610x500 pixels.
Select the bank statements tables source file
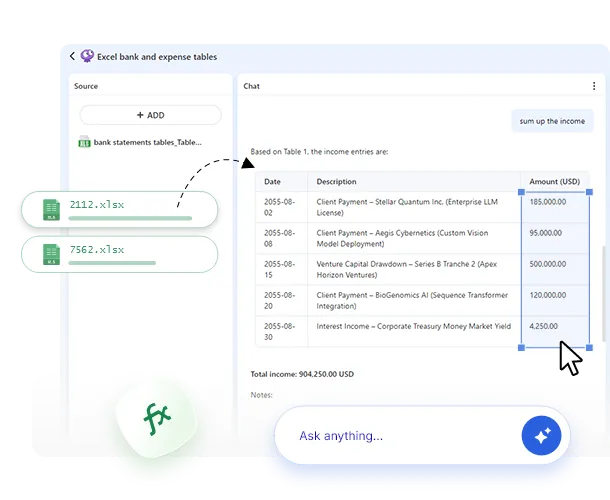click(x=140, y=142)
